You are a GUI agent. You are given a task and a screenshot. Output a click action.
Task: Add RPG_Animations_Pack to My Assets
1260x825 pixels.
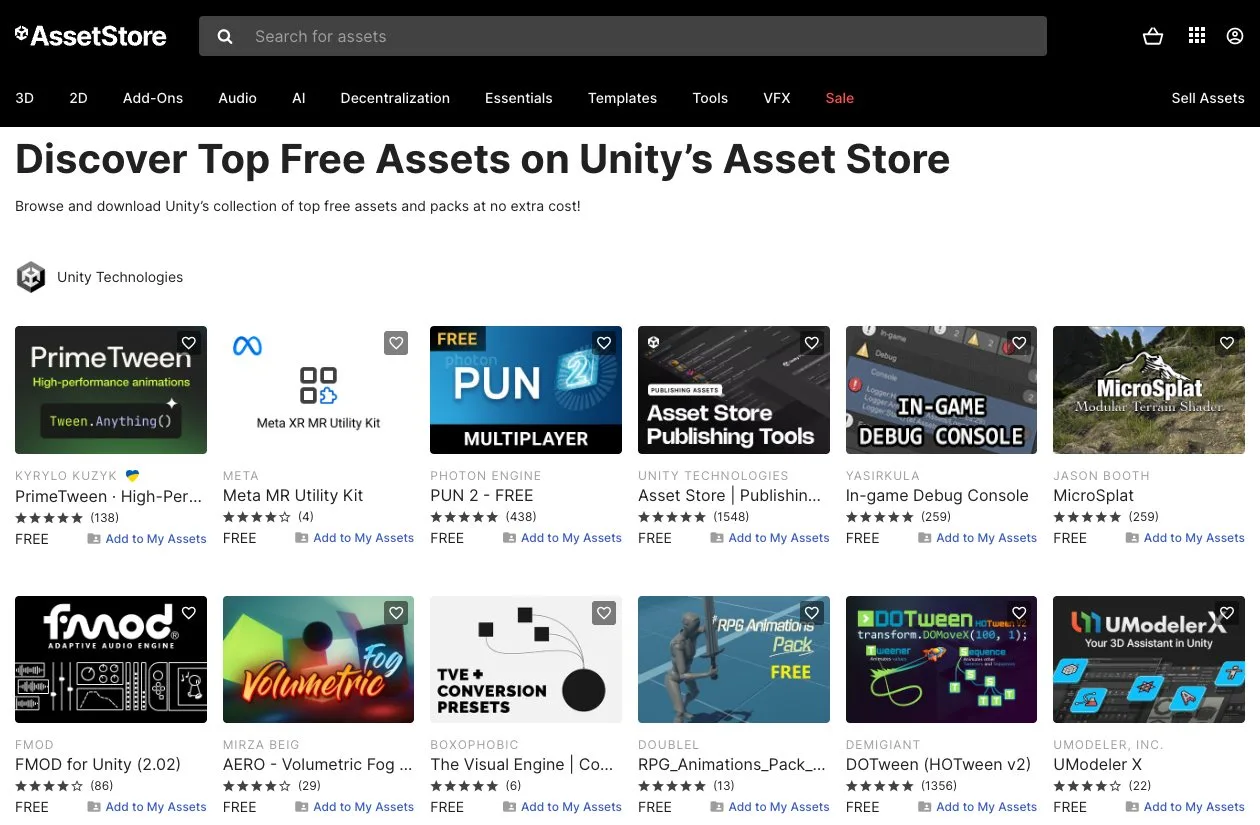click(770, 807)
